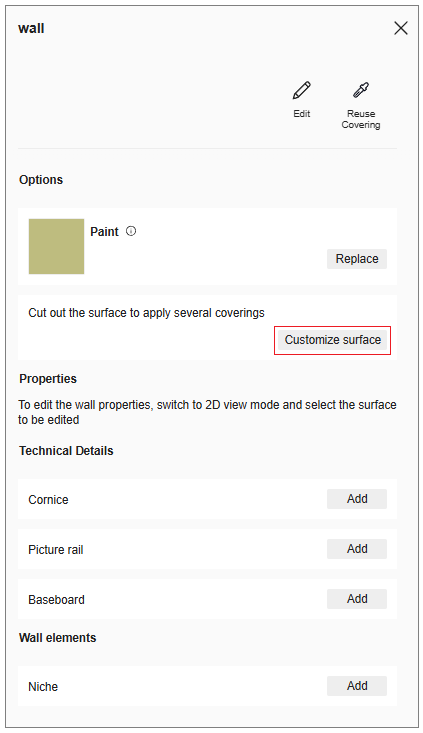
Task: Click the Edit pencil icon
Action: point(301,91)
